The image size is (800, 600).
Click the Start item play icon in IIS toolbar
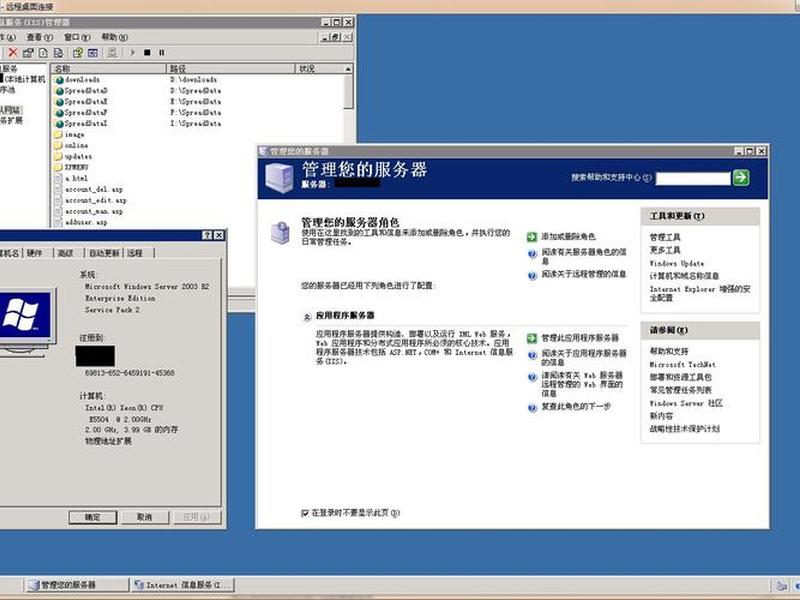pyautogui.click(x=133, y=53)
